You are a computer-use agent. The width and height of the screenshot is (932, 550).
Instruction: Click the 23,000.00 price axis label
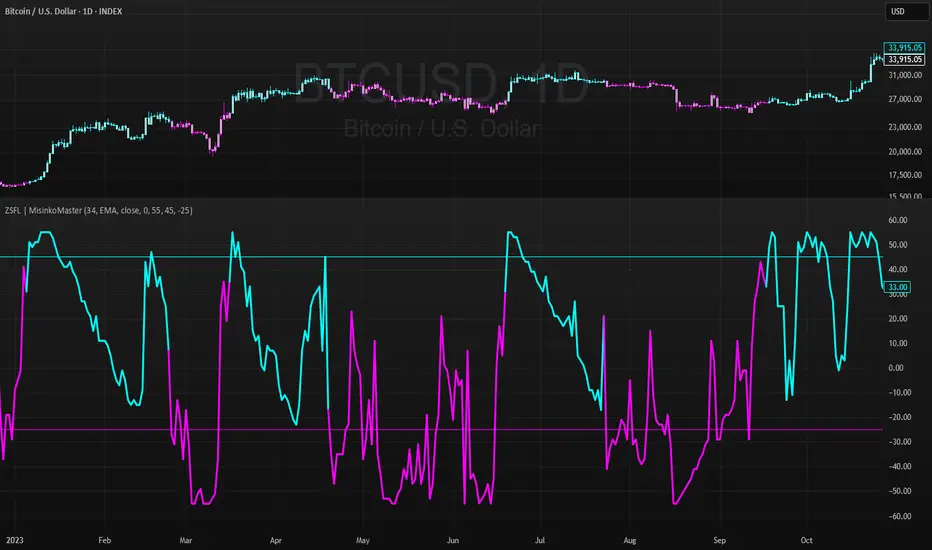(905, 127)
